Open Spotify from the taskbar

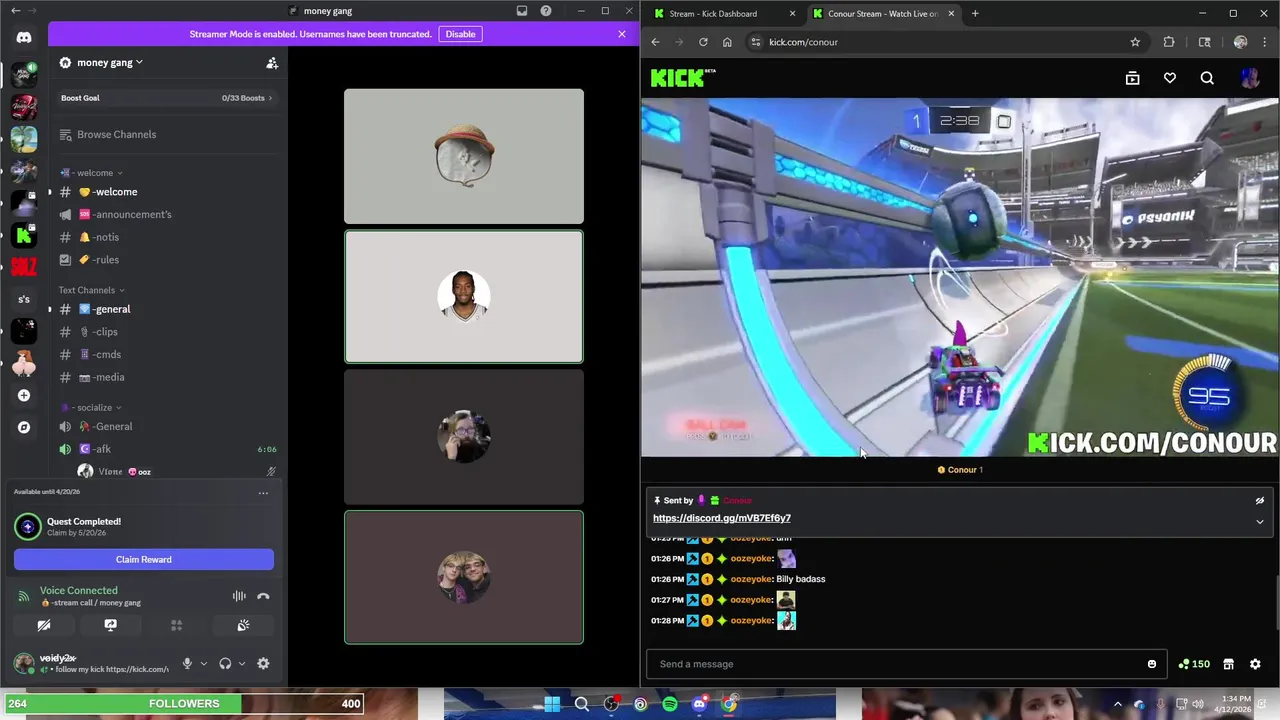point(670,704)
